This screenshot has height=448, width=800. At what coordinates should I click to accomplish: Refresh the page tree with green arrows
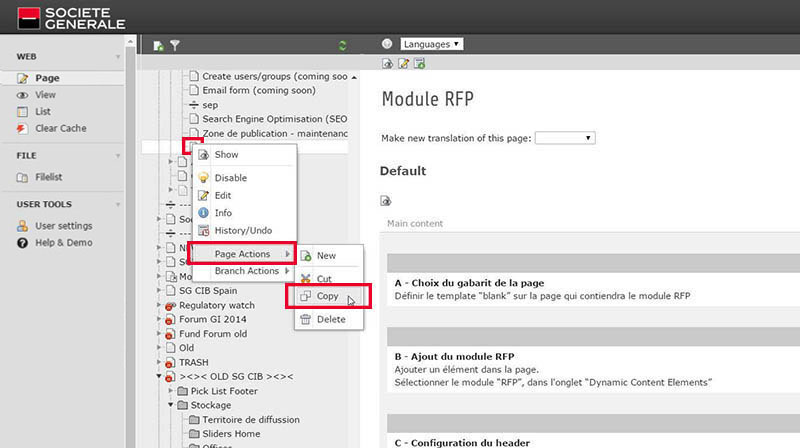342,46
